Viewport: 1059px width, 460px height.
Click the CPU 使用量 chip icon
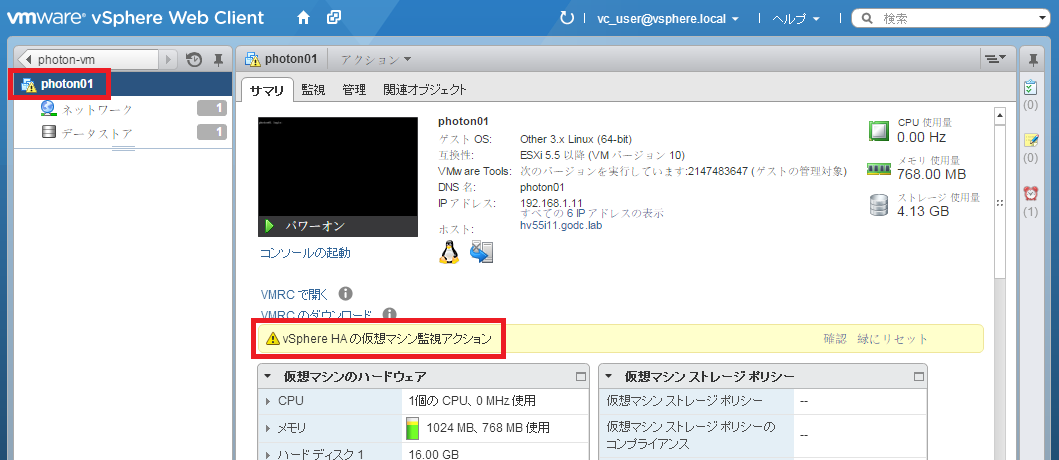878,130
